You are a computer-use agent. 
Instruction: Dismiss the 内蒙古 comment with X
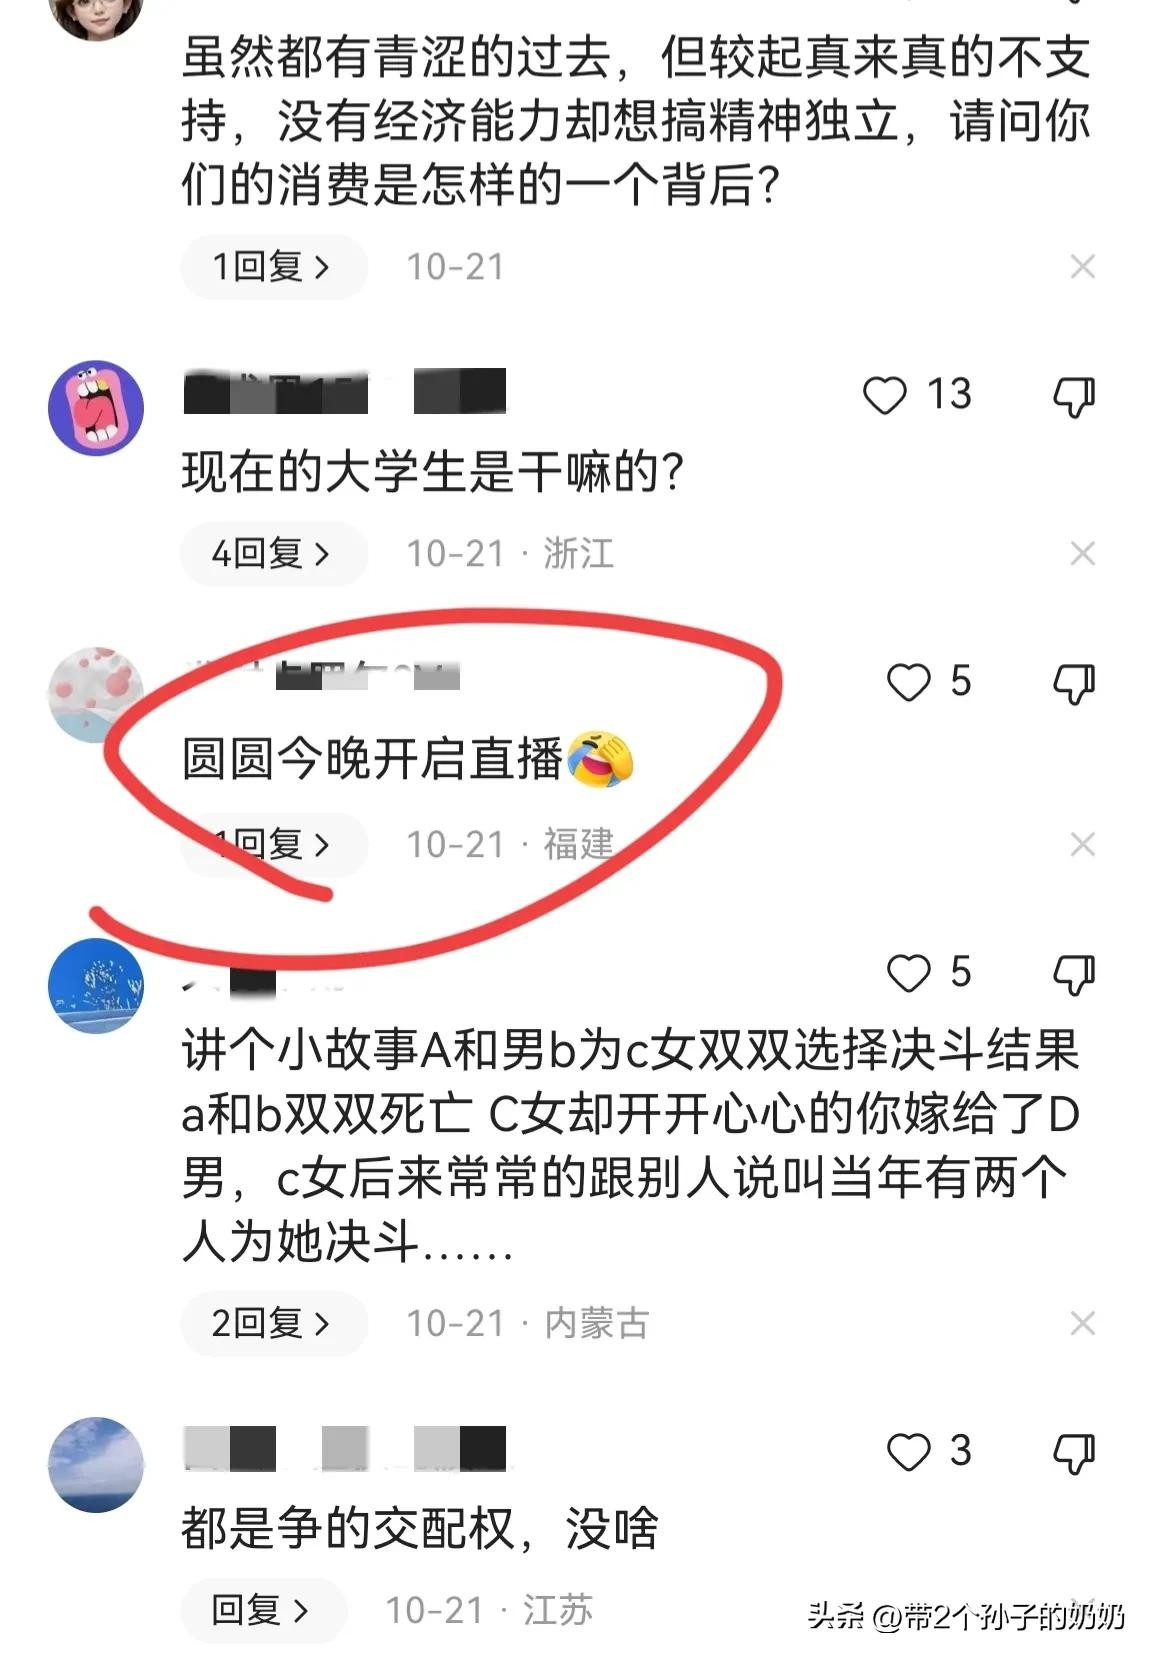(x=1083, y=1323)
